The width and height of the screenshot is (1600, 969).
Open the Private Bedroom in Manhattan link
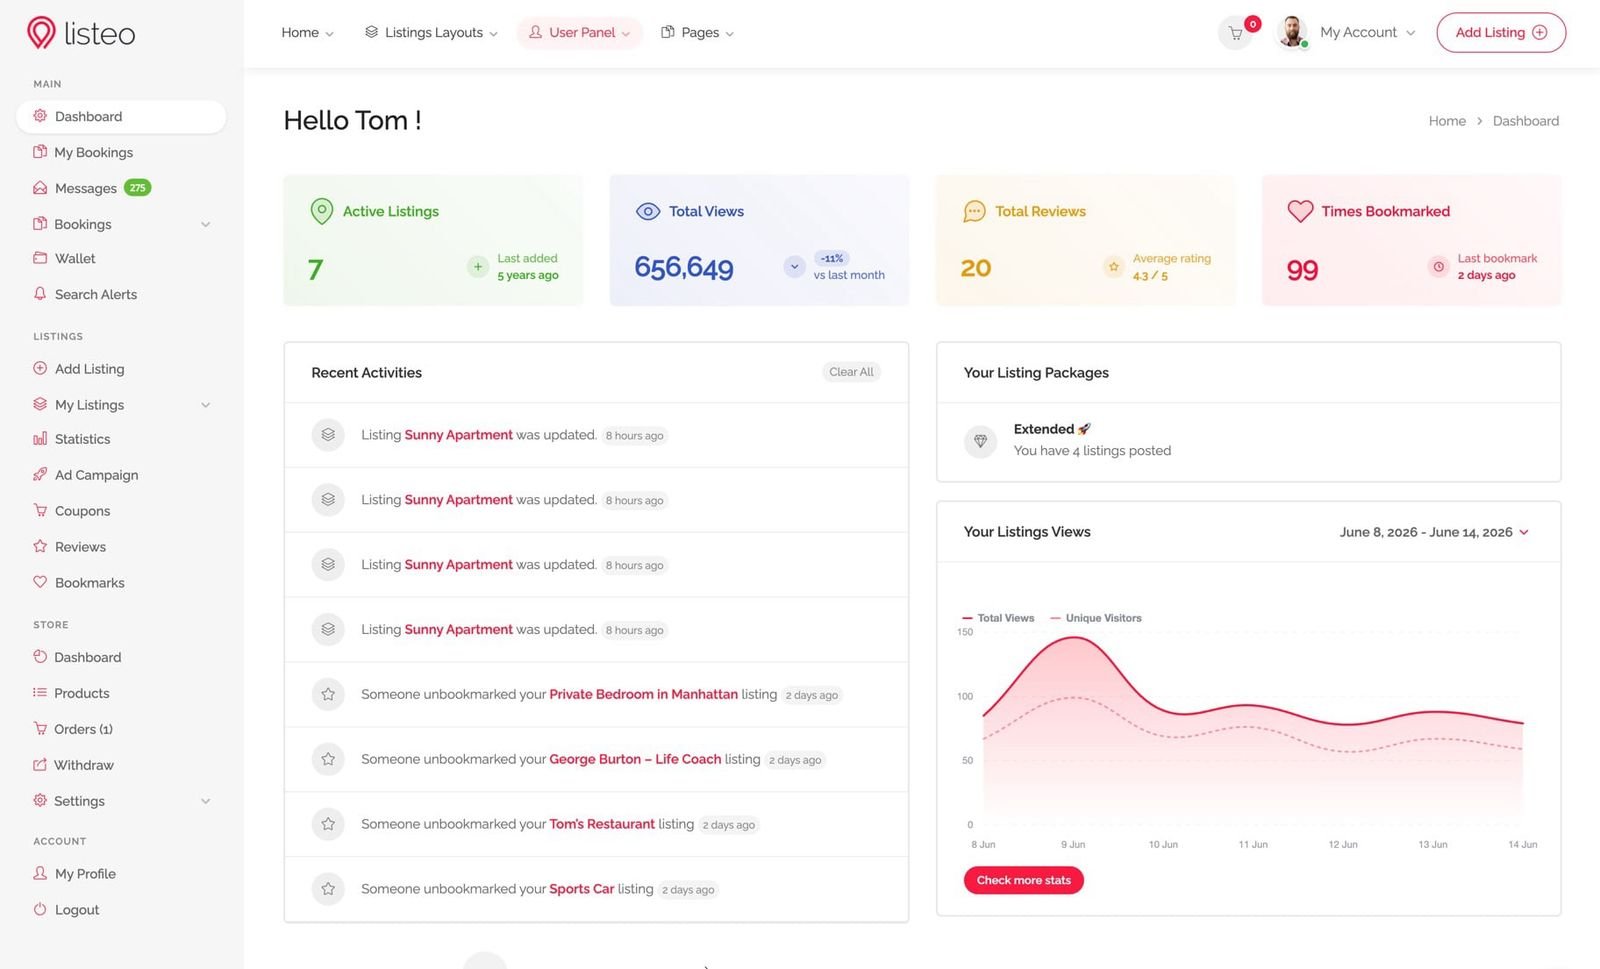[x=643, y=694]
